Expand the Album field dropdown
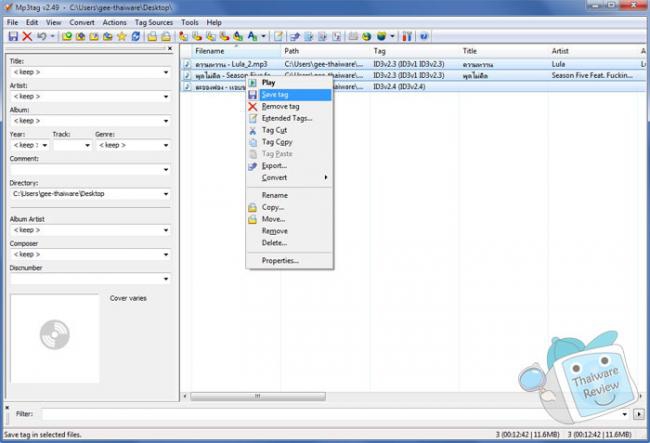 click(166, 121)
